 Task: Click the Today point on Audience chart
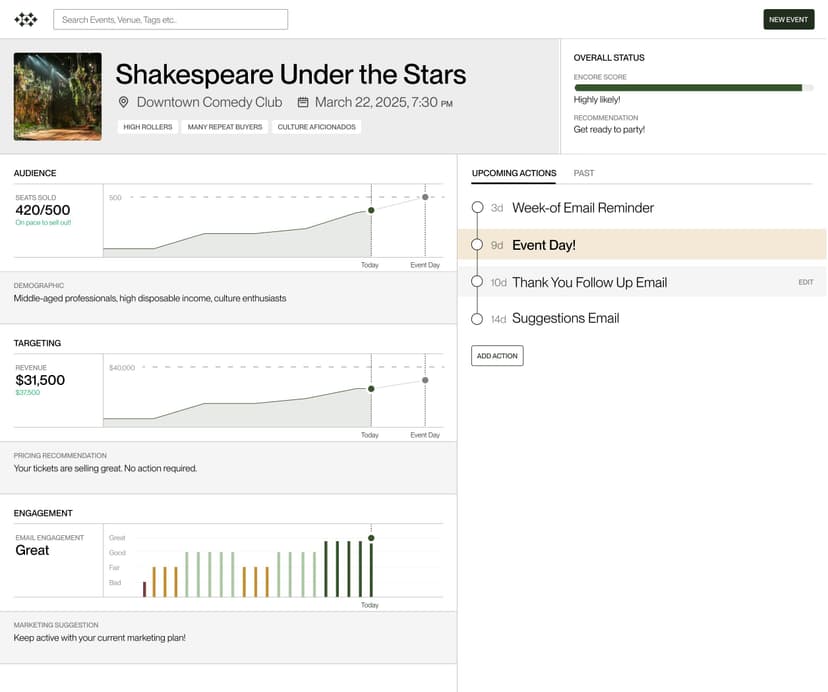[x=371, y=210]
